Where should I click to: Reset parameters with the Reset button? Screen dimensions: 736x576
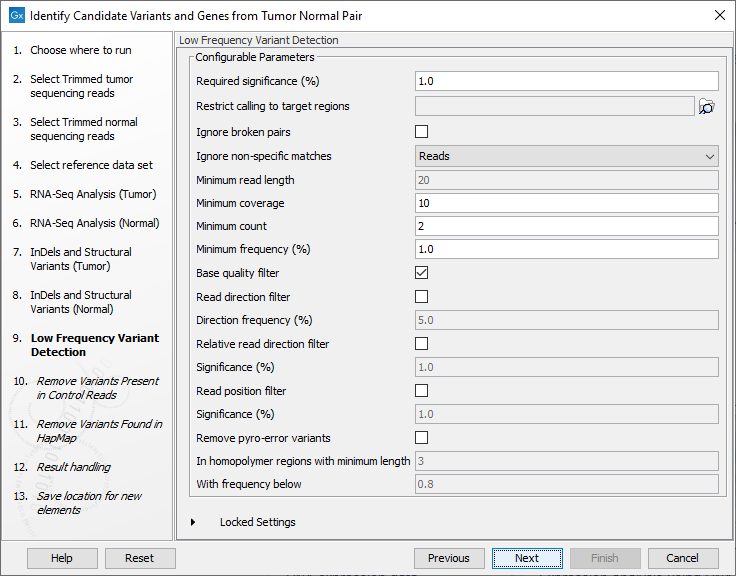click(140, 558)
